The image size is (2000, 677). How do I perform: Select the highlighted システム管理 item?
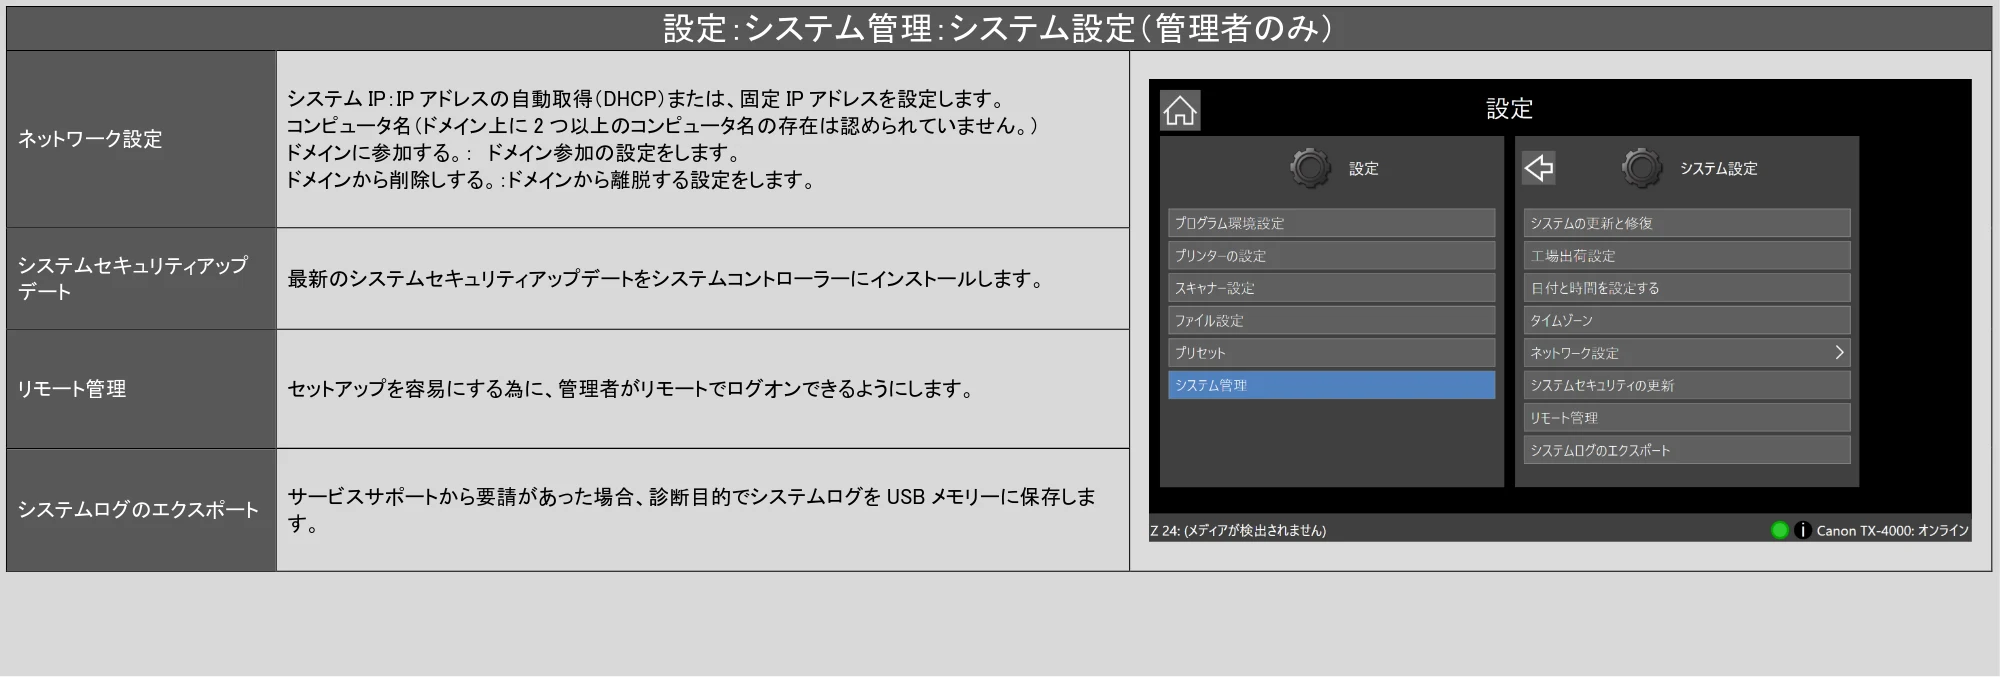click(x=1331, y=385)
